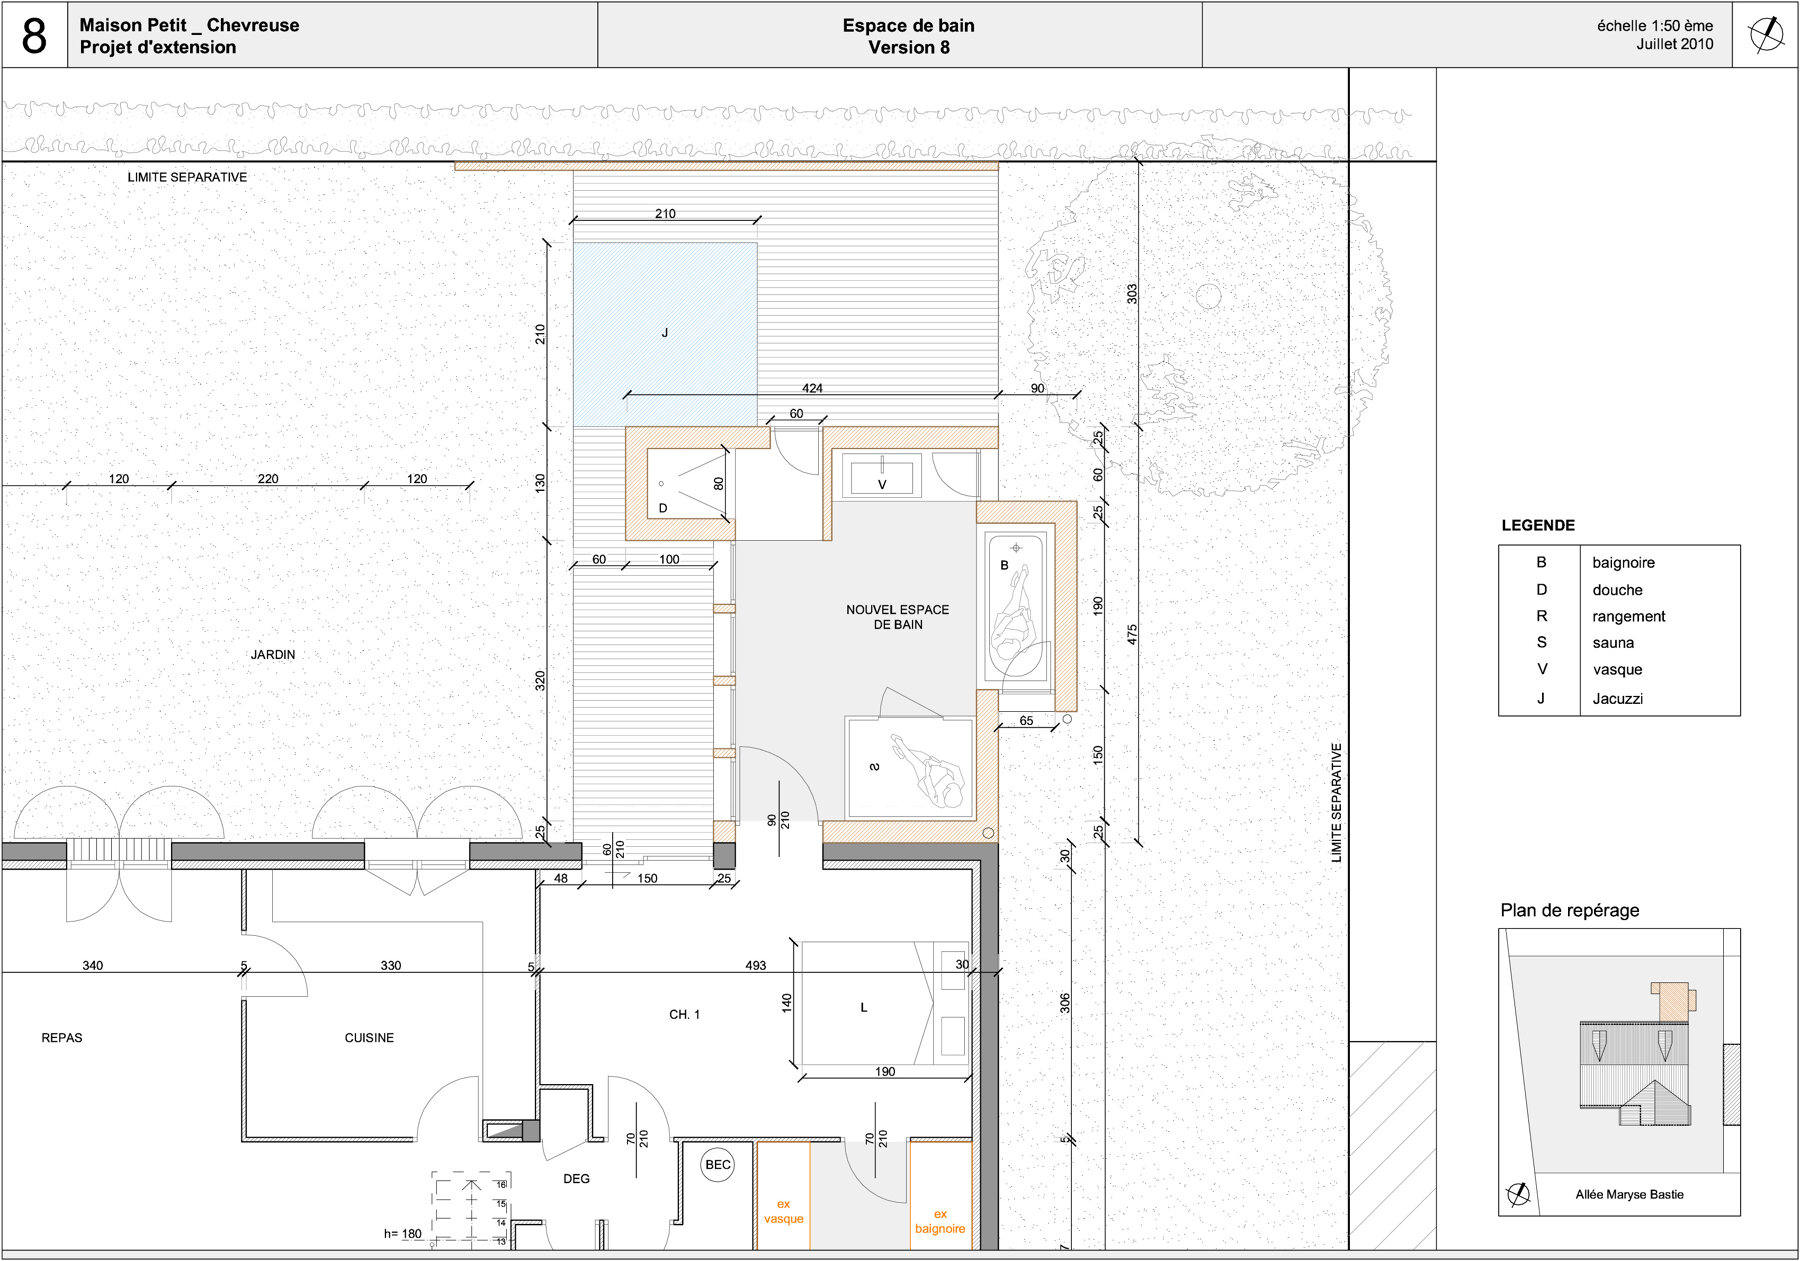Click the 'DEG' label
Viewport: 1800px width, 1261px height.
(576, 1179)
